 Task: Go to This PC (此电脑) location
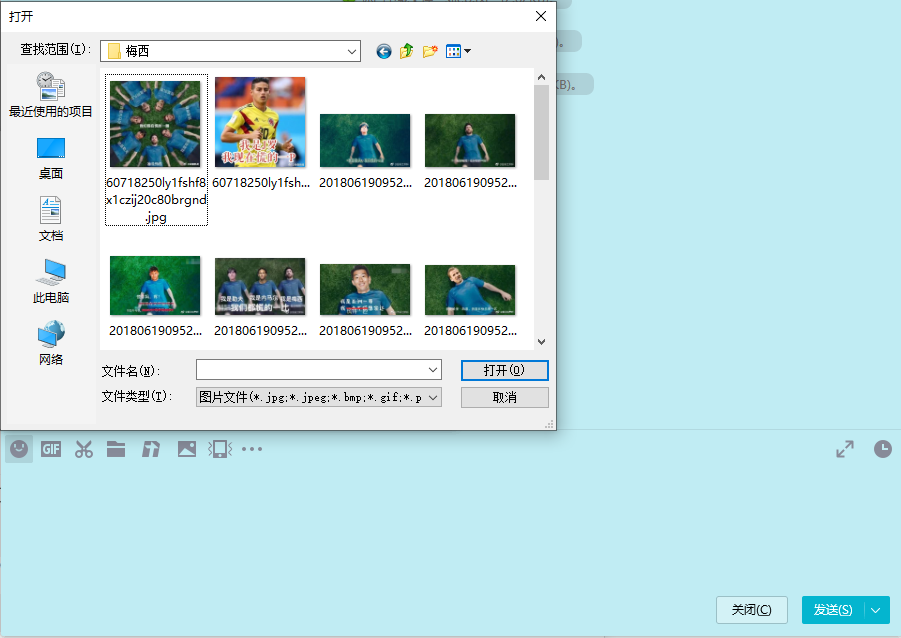coord(51,281)
